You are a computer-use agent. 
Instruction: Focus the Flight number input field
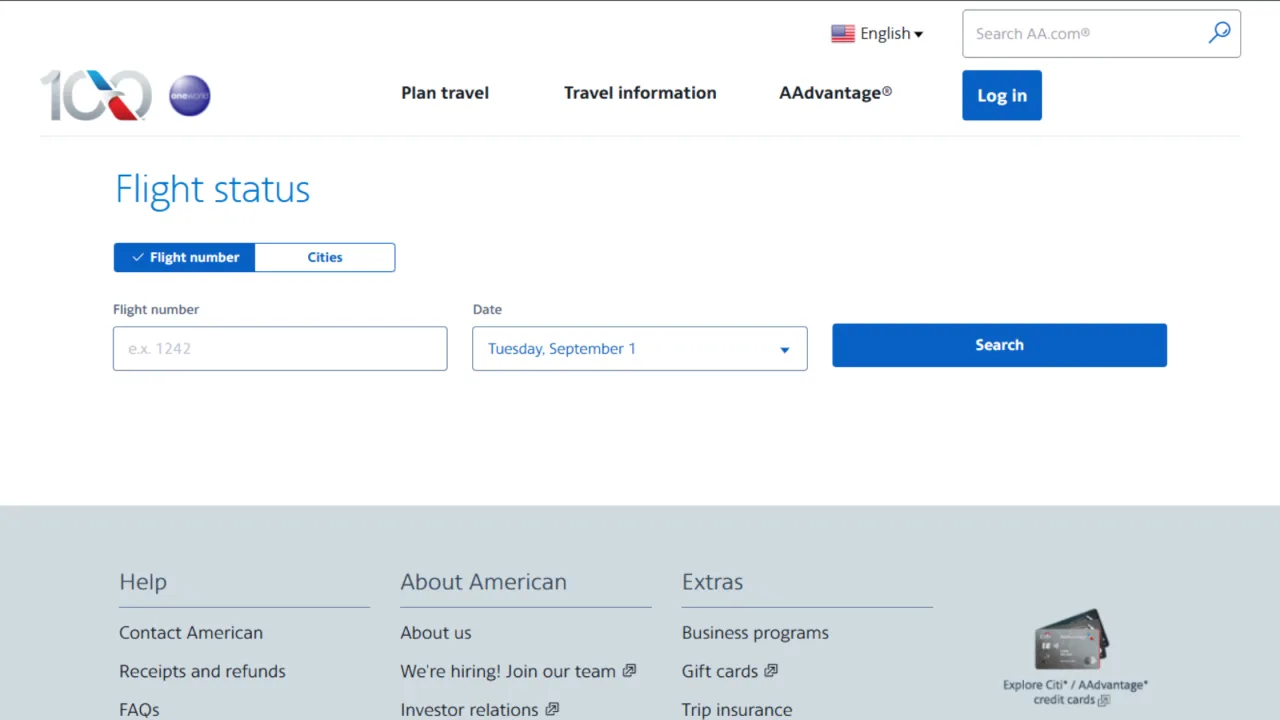point(280,349)
